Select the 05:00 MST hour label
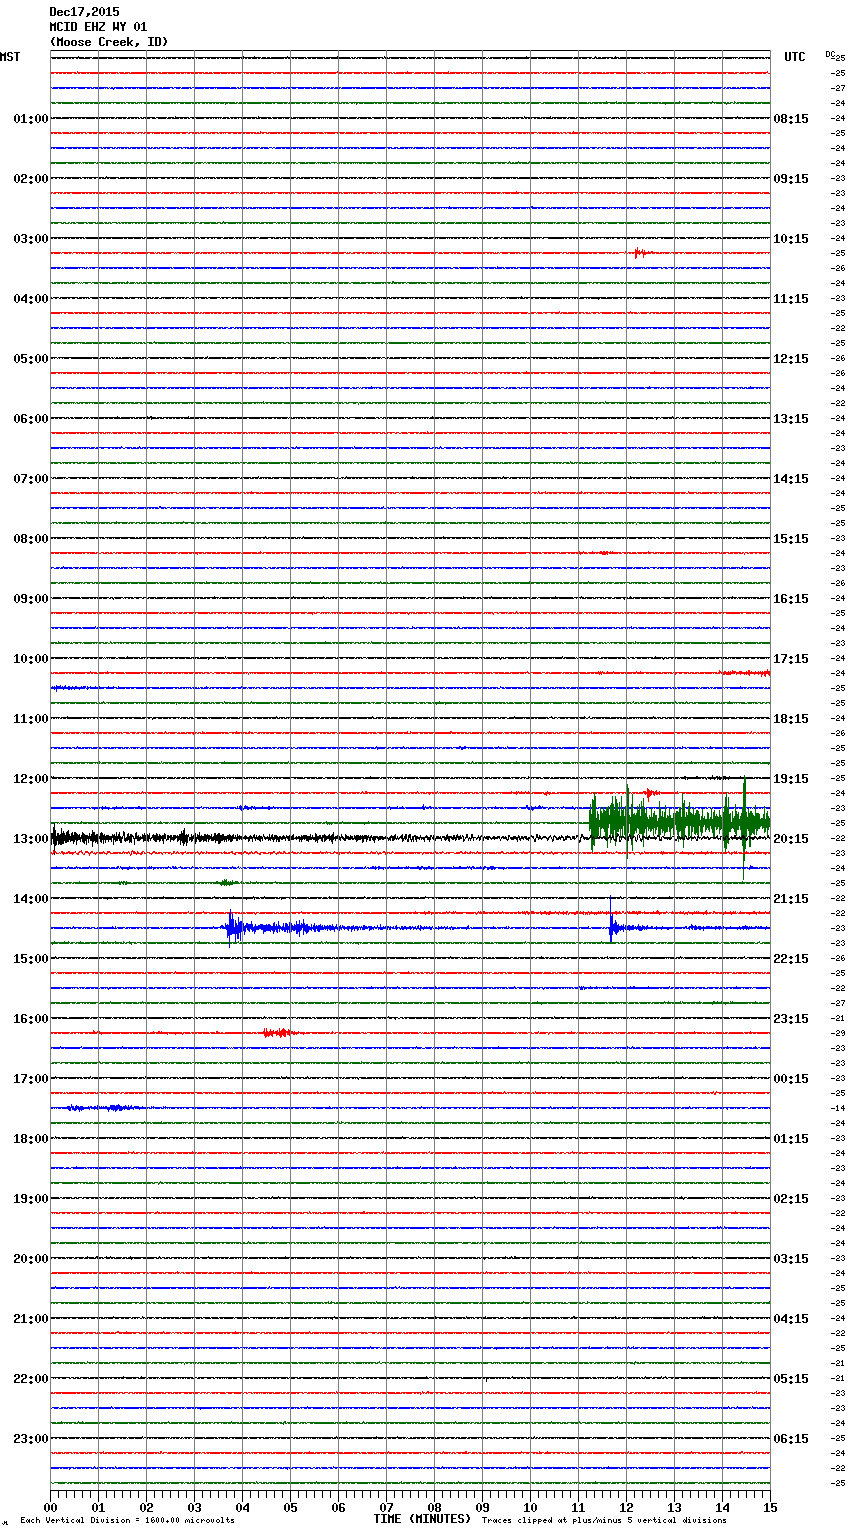The height and width of the screenshot is (1534, 850). tap(31, 359)
